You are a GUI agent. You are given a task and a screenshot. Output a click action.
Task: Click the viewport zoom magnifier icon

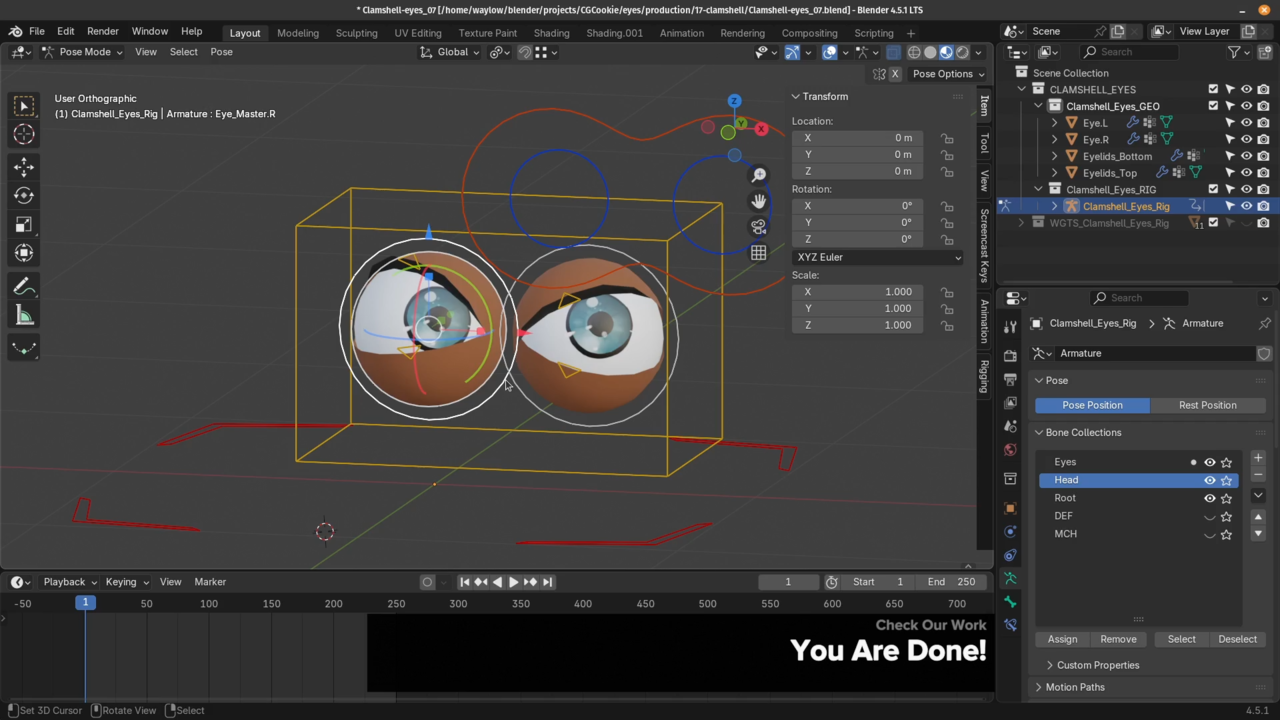(x=759, y=175)
